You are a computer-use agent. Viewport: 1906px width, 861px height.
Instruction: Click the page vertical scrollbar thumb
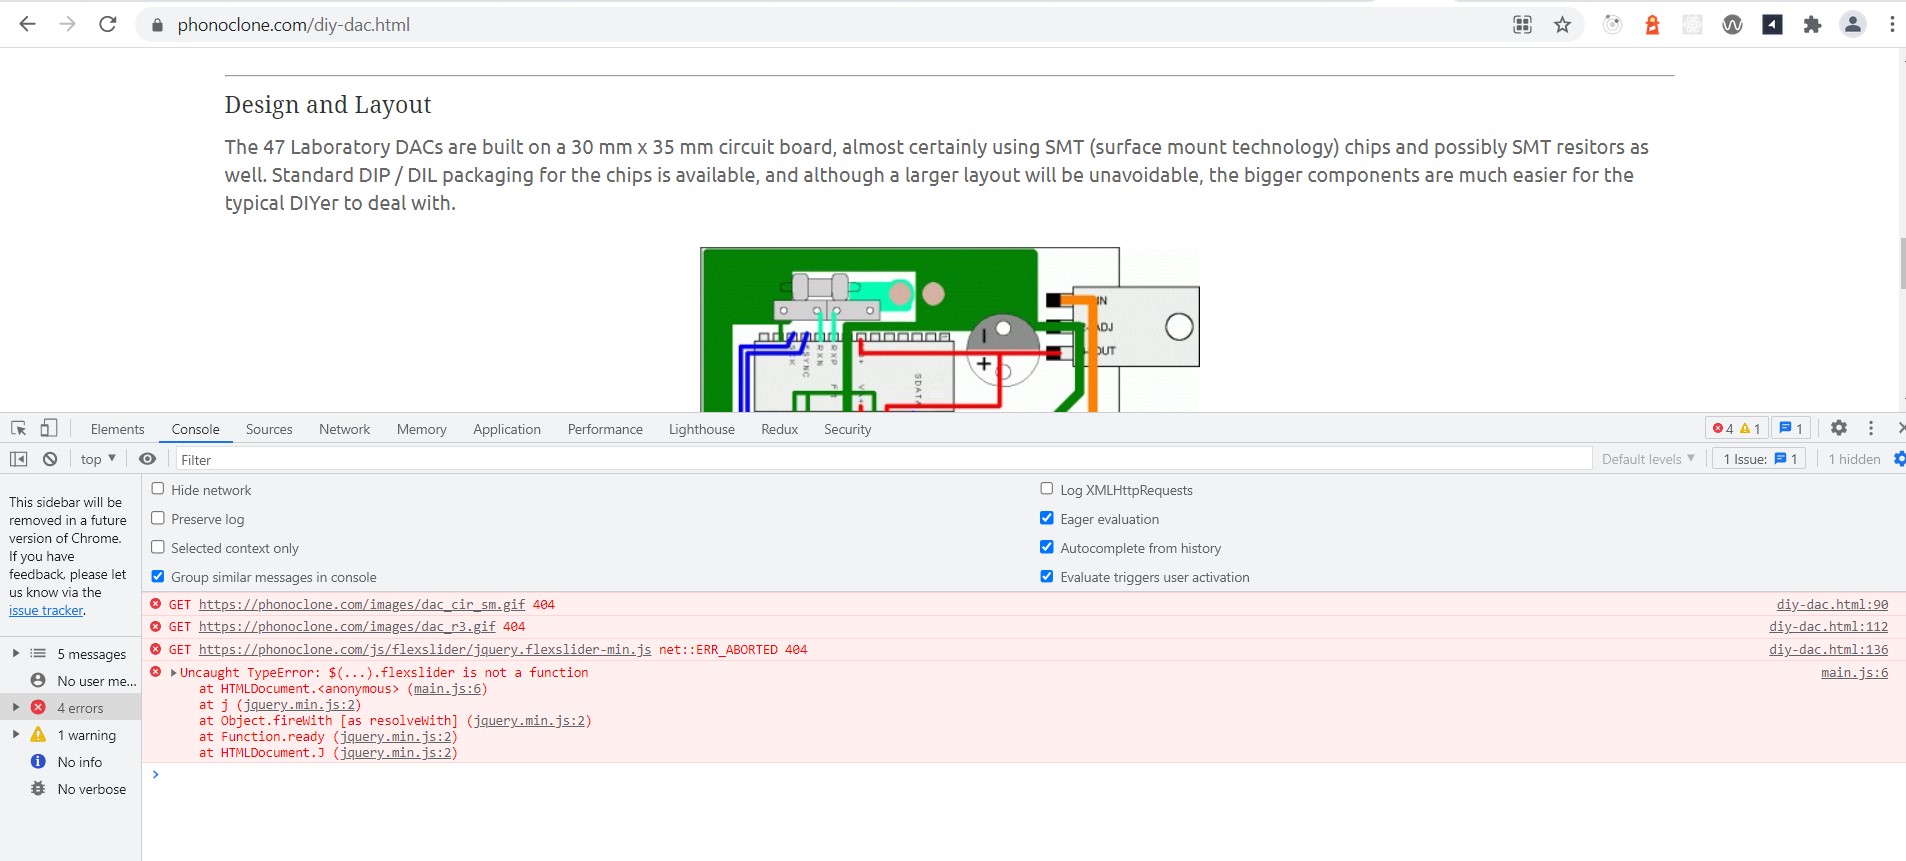point(1901,263)
